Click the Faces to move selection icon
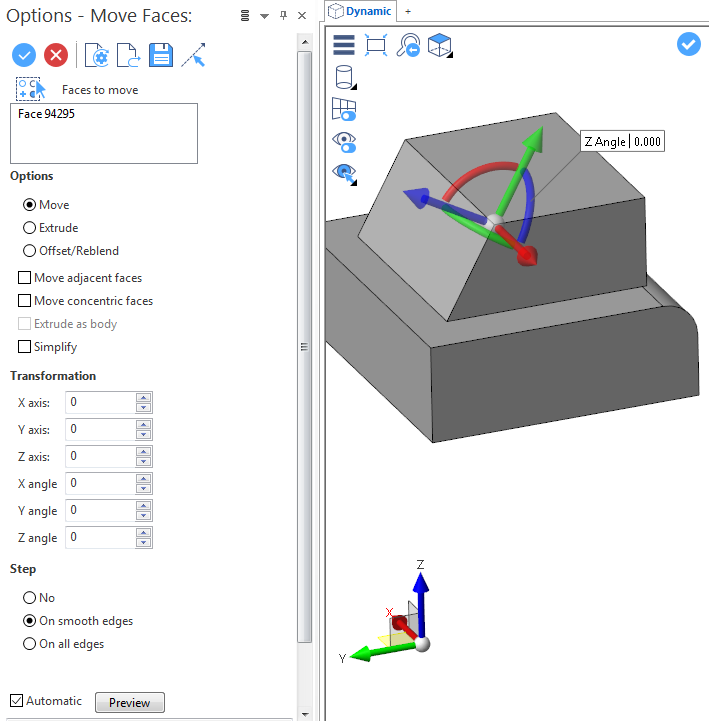709x721 pixels. point(31,89)
